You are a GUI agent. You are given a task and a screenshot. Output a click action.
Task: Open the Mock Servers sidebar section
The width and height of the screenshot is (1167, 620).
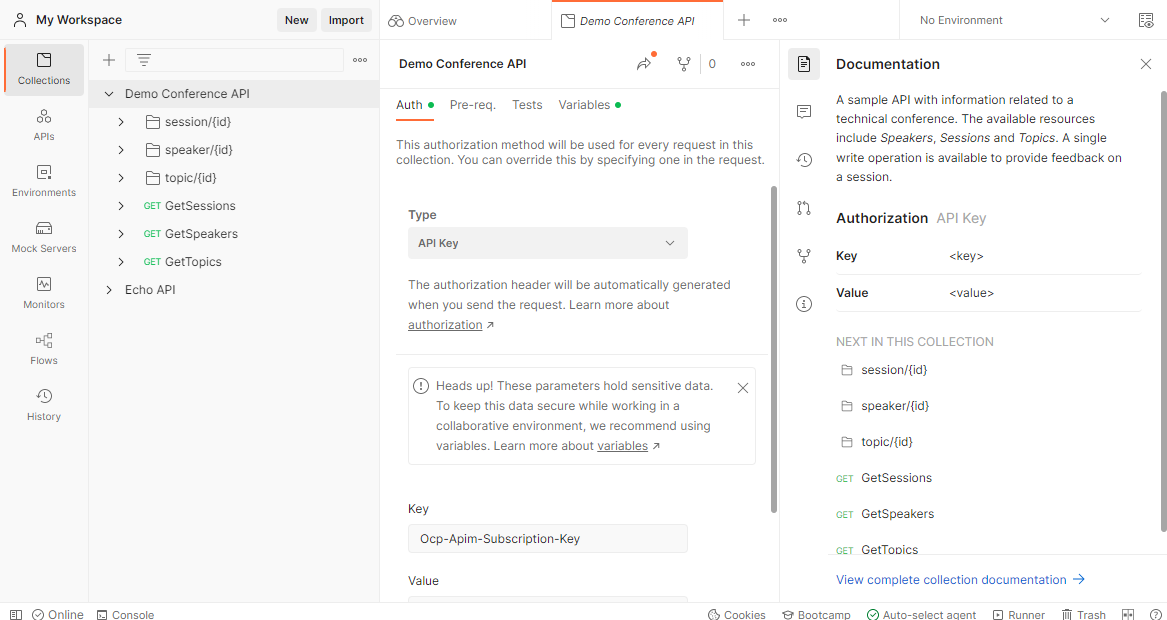[x=44, y=237]
